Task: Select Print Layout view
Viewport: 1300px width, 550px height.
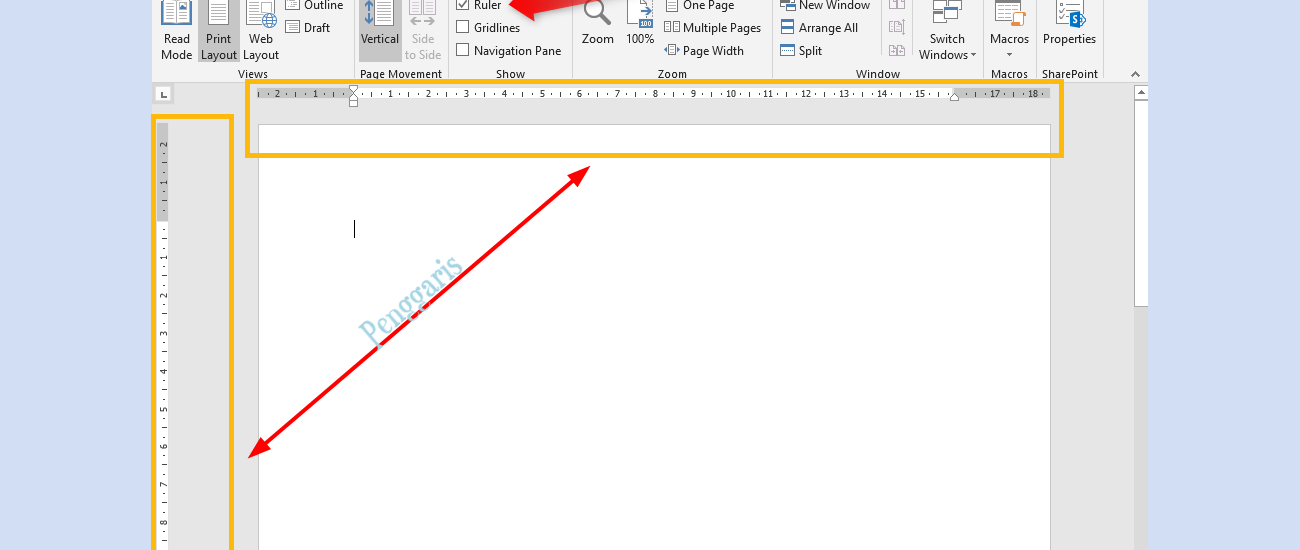Action: coord(218,31)
